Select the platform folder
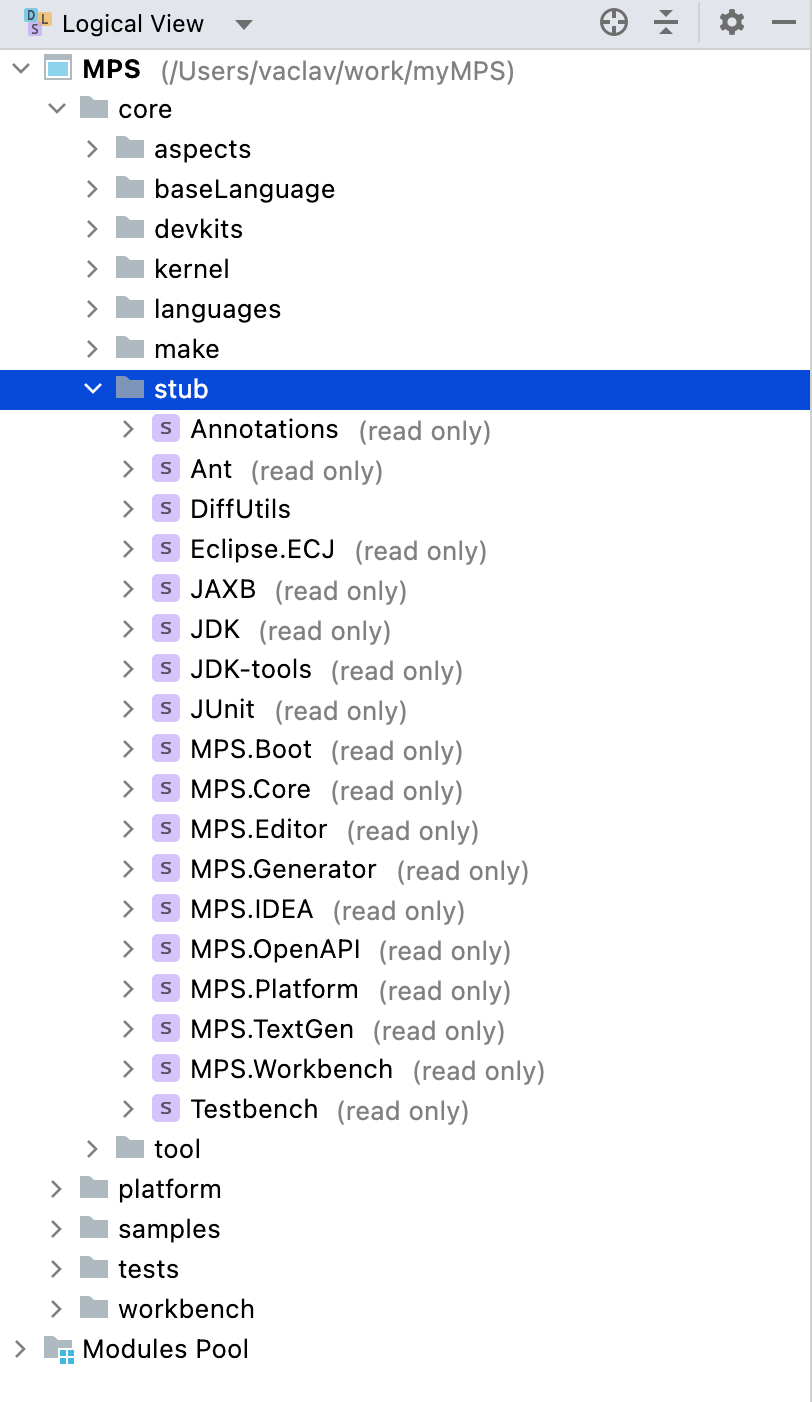This screenshot has width=812, height=1402. [x=168, y=1188]
